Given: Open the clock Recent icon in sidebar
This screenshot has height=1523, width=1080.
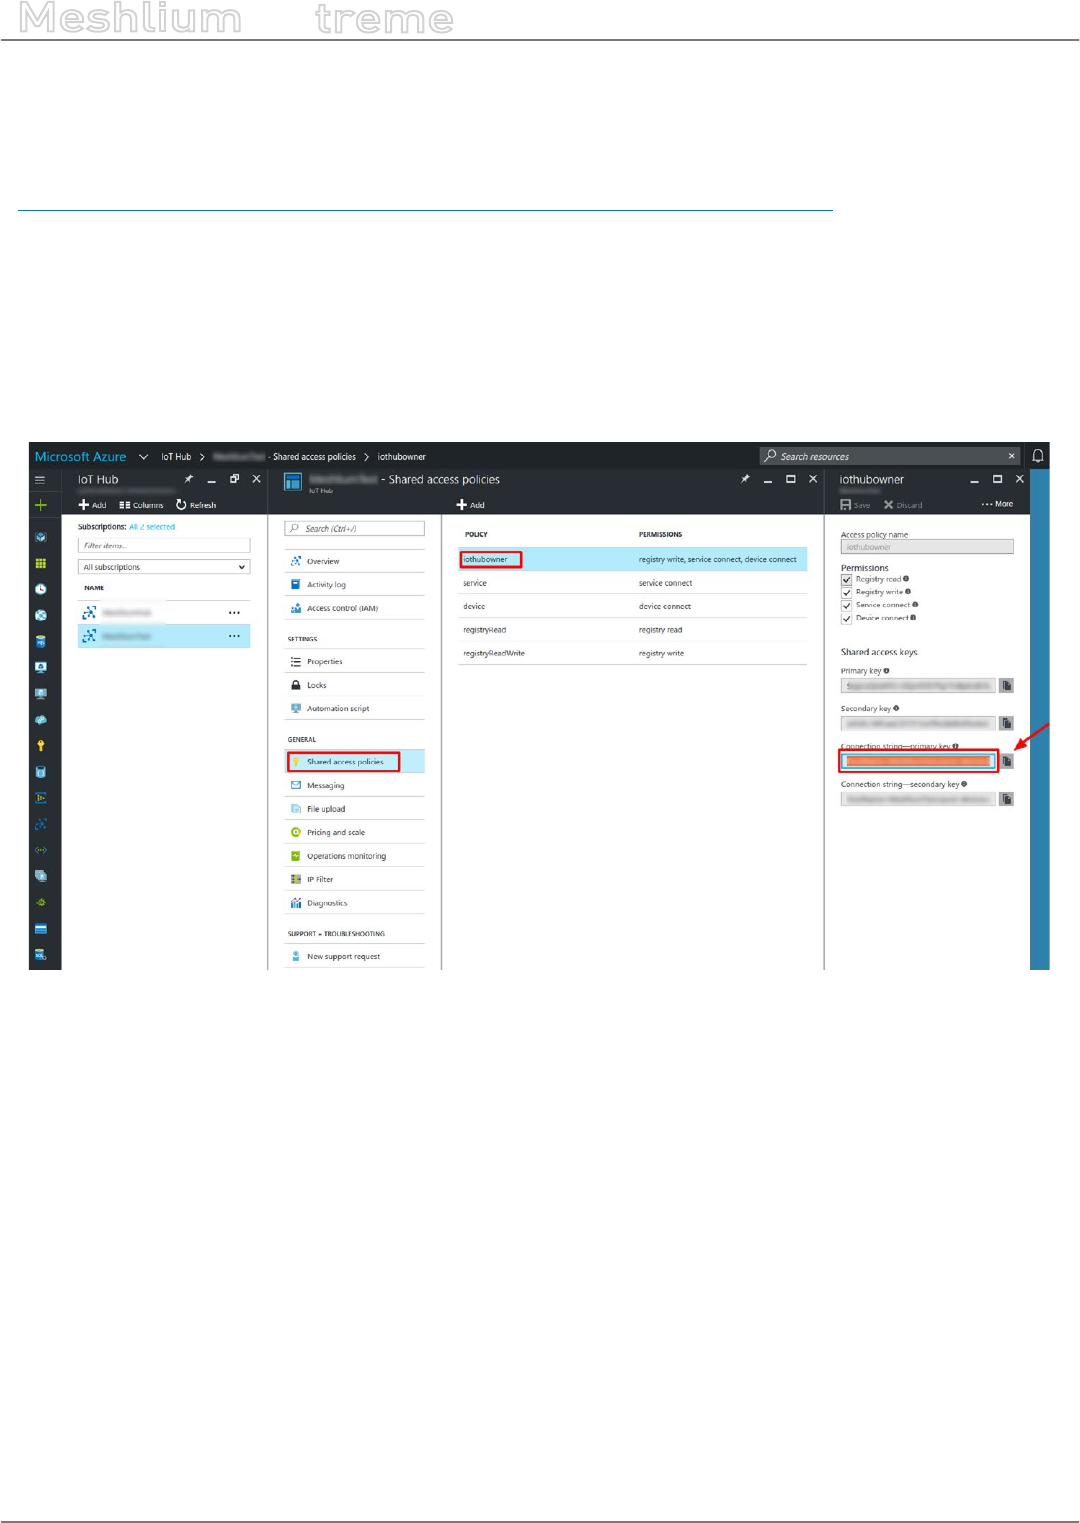Looking at the screenshot, I should (x=40, y=589).
